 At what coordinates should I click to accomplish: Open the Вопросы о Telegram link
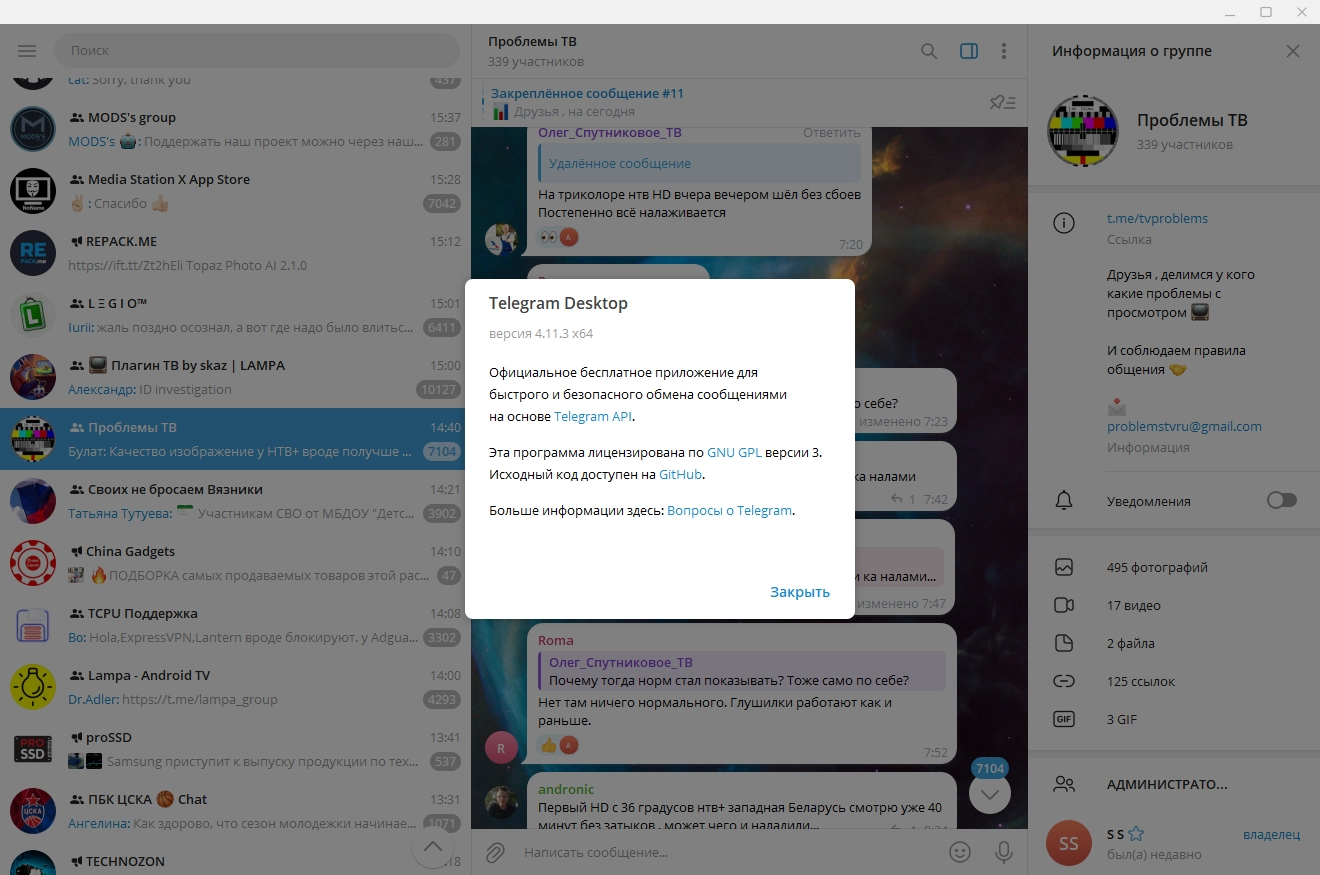coord(729,510)
